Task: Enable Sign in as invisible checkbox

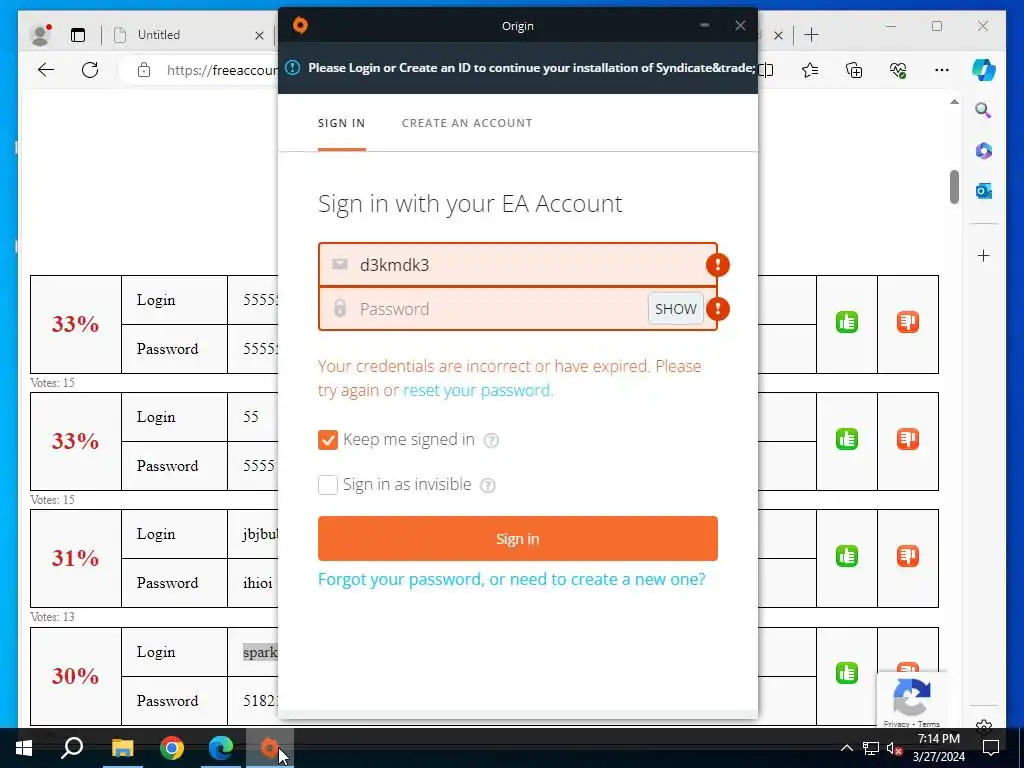Action: [328, 485]
